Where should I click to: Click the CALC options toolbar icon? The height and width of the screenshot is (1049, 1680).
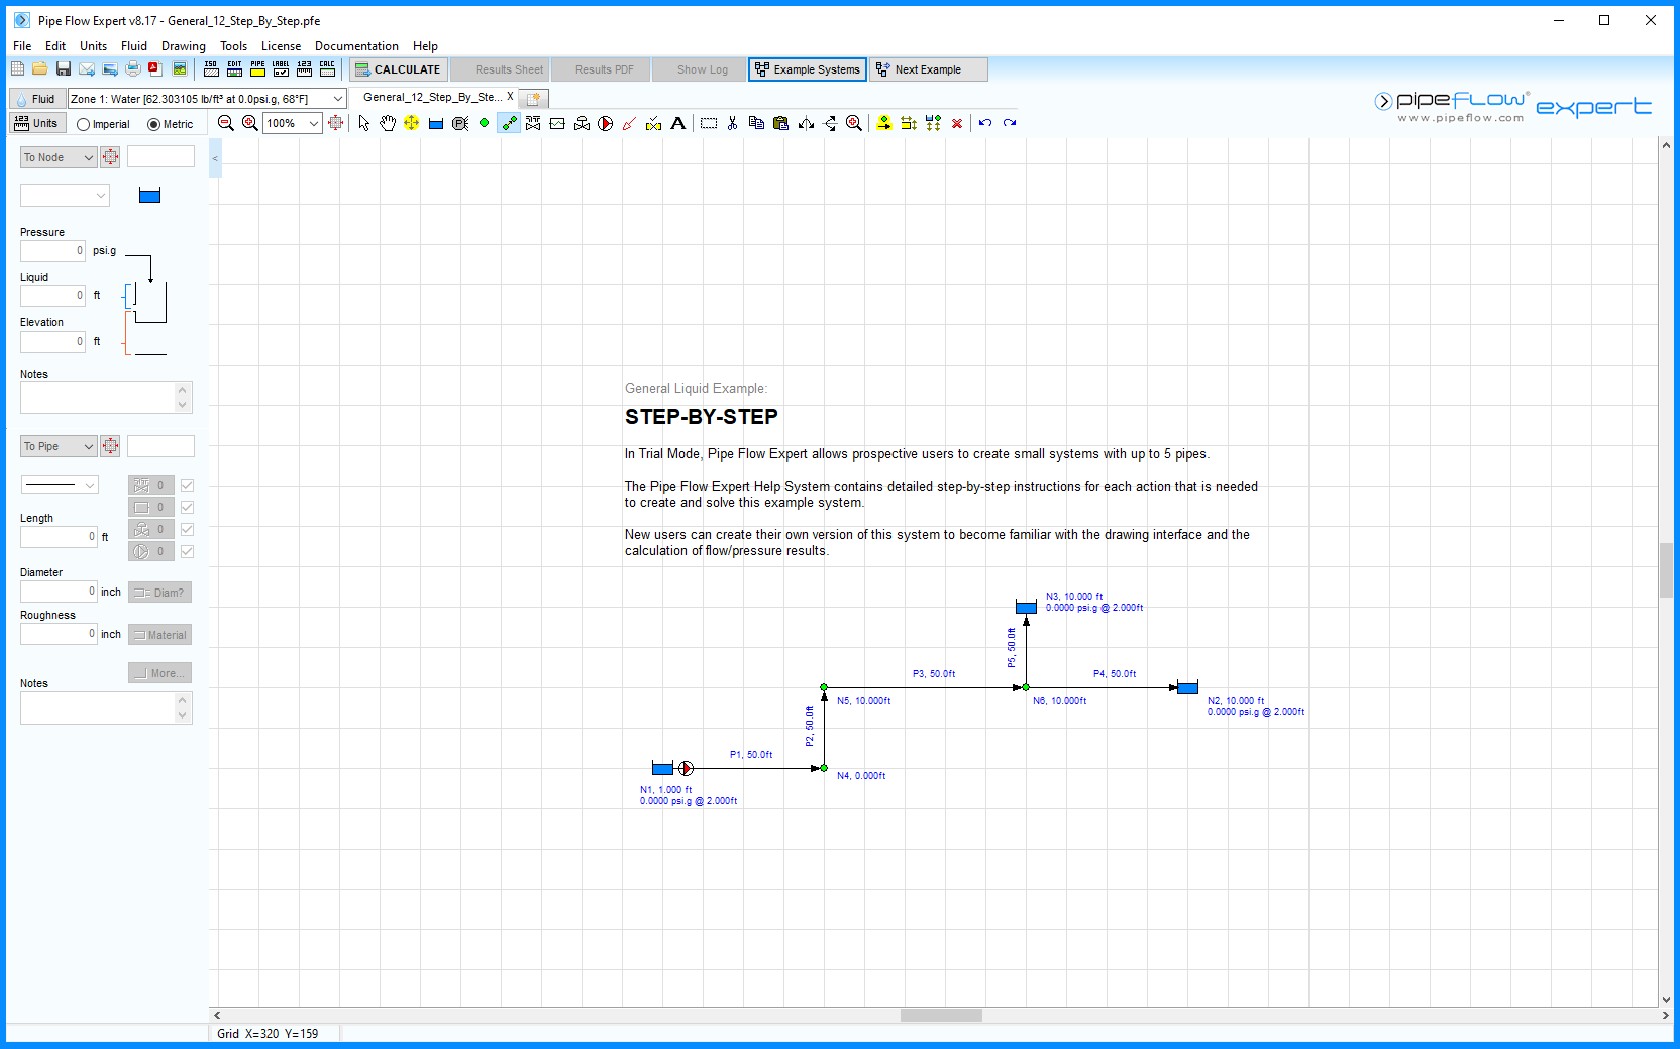pos(327,69)
